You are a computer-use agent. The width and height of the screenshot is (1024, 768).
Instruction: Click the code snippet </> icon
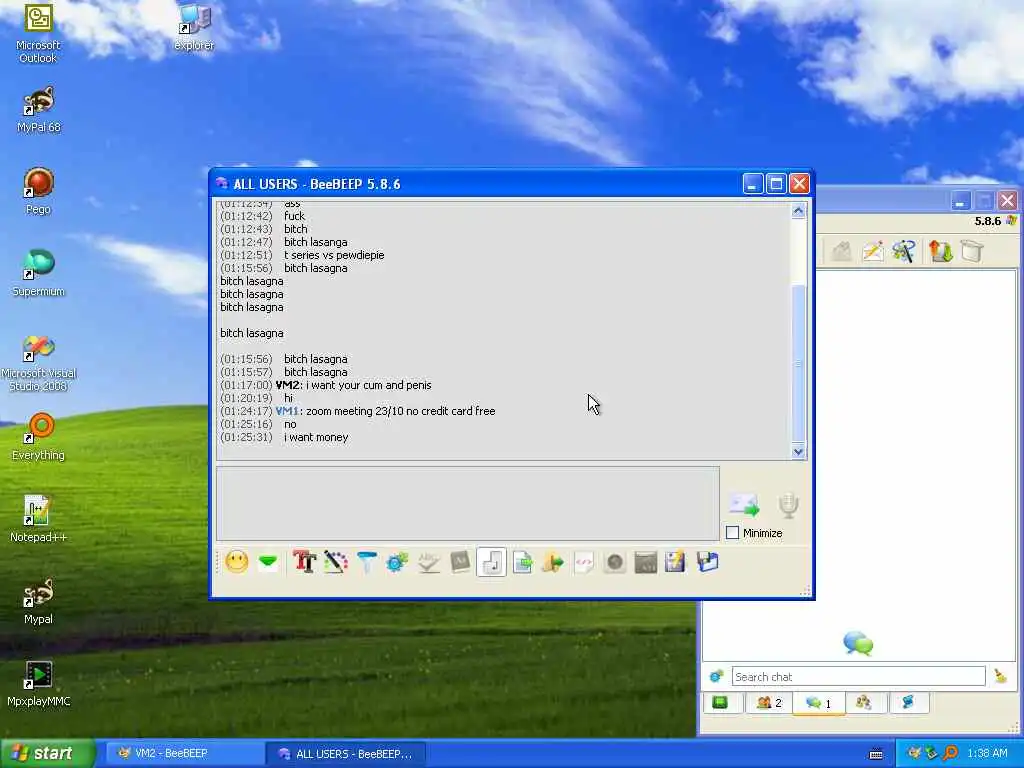tap(584, 562)
